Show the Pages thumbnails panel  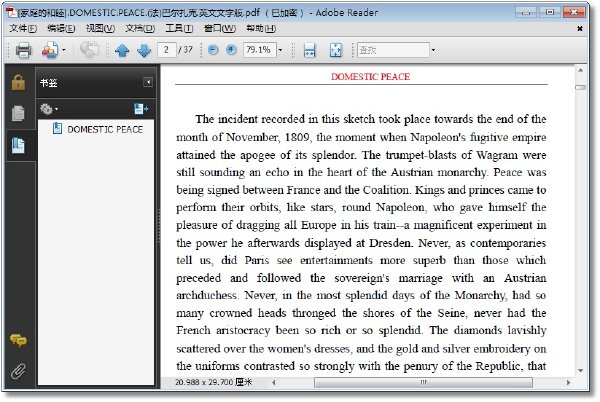pos(18,113)
